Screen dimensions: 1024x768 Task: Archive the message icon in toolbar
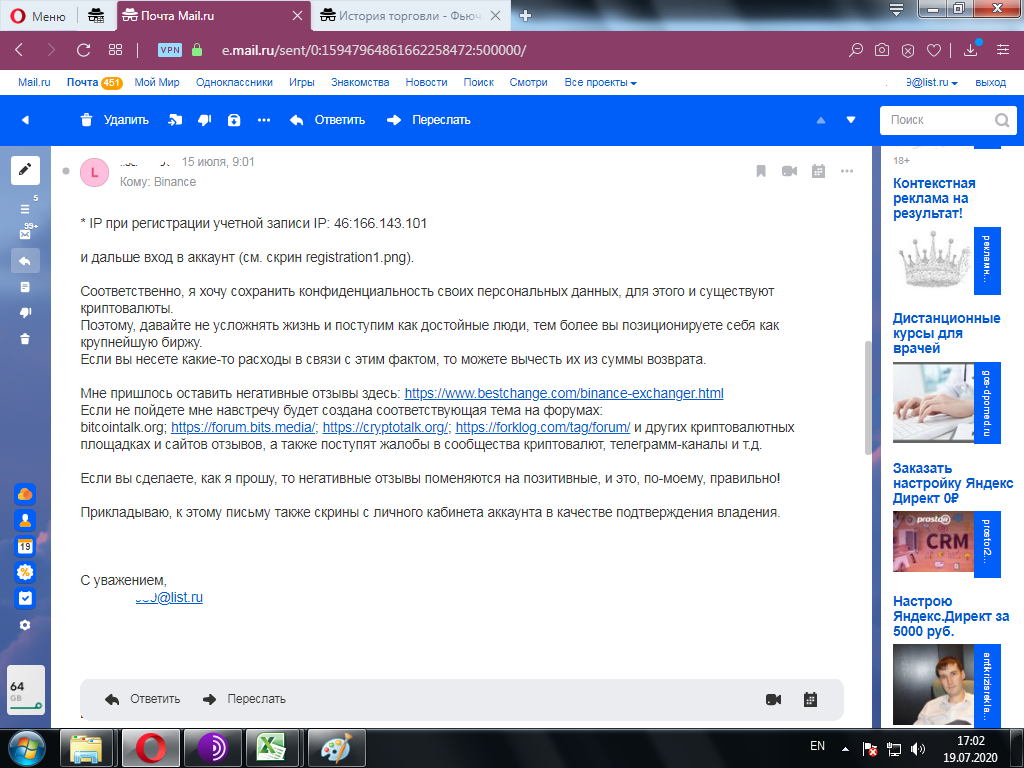tap(234, 120)
